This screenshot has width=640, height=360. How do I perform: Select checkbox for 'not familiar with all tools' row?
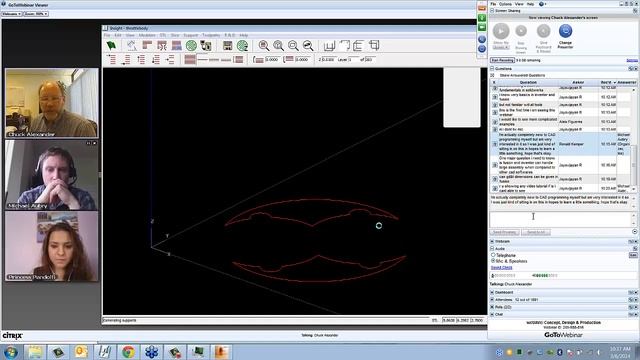click(495, 105)
